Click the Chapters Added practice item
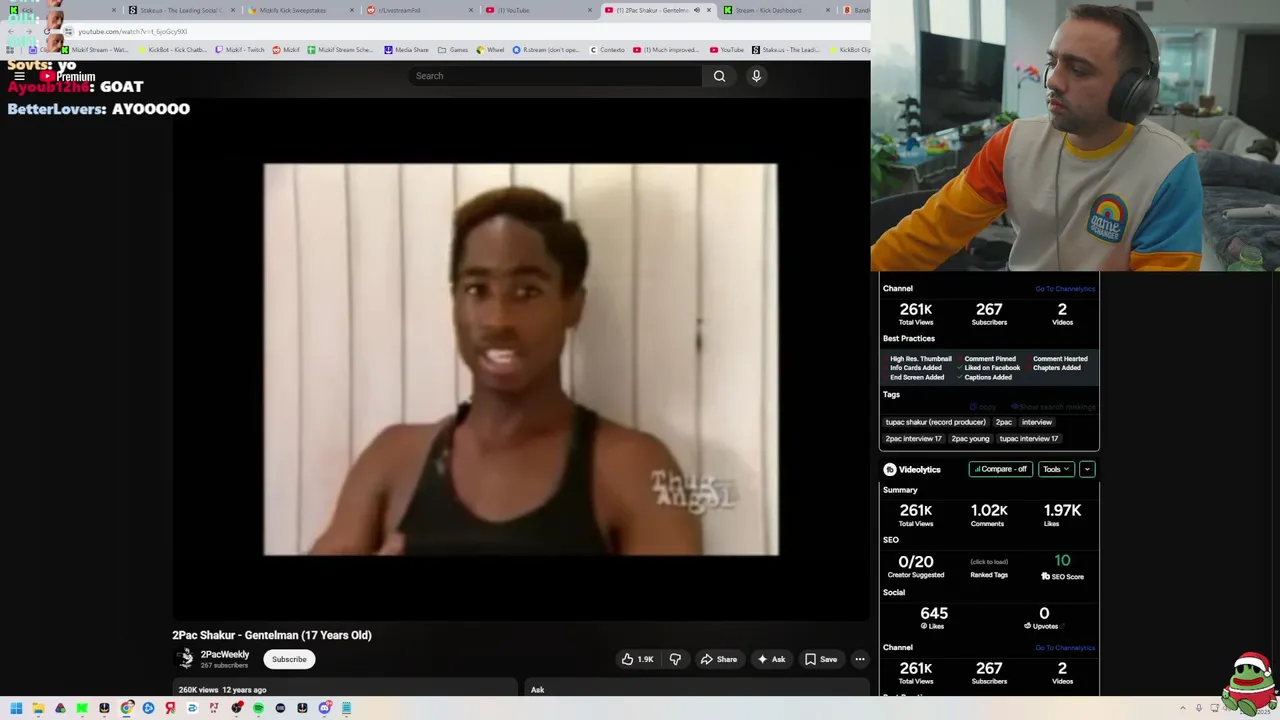Image resolution: width=1280 pixels, height=720 pixels. click(x=1056, y=368)
